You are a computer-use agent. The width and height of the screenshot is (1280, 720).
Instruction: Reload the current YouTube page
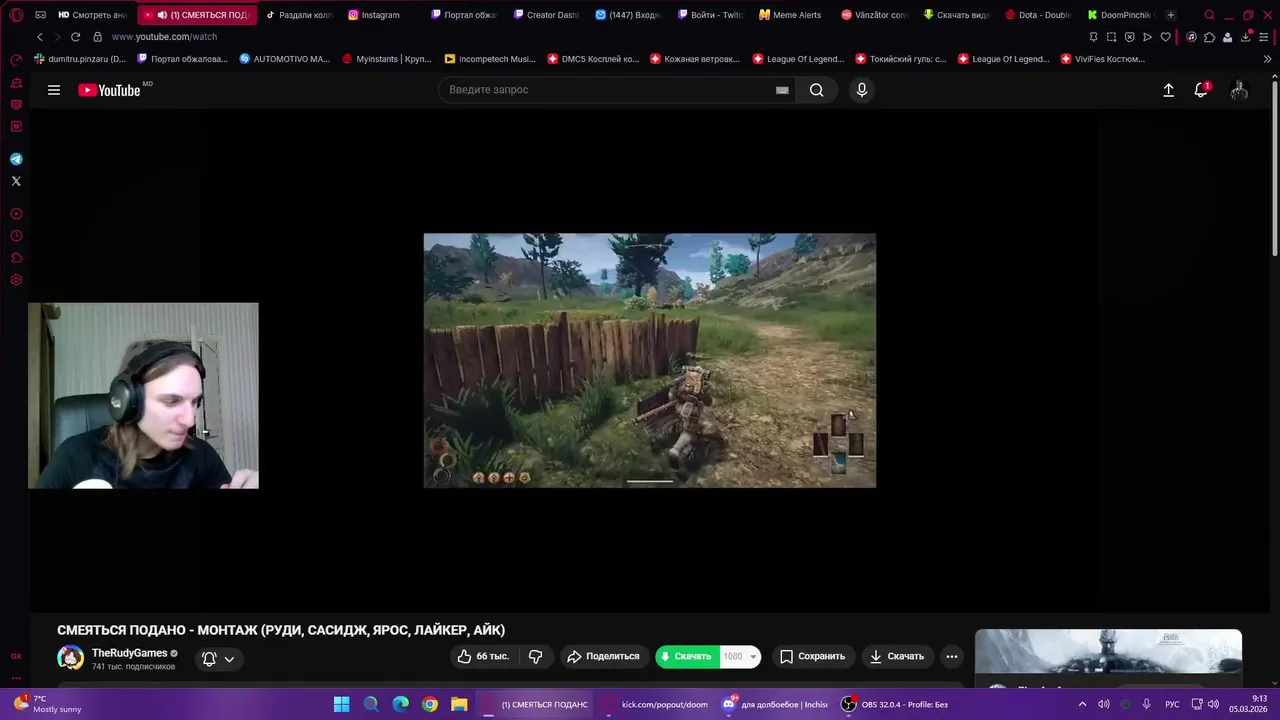pos(75,37)
